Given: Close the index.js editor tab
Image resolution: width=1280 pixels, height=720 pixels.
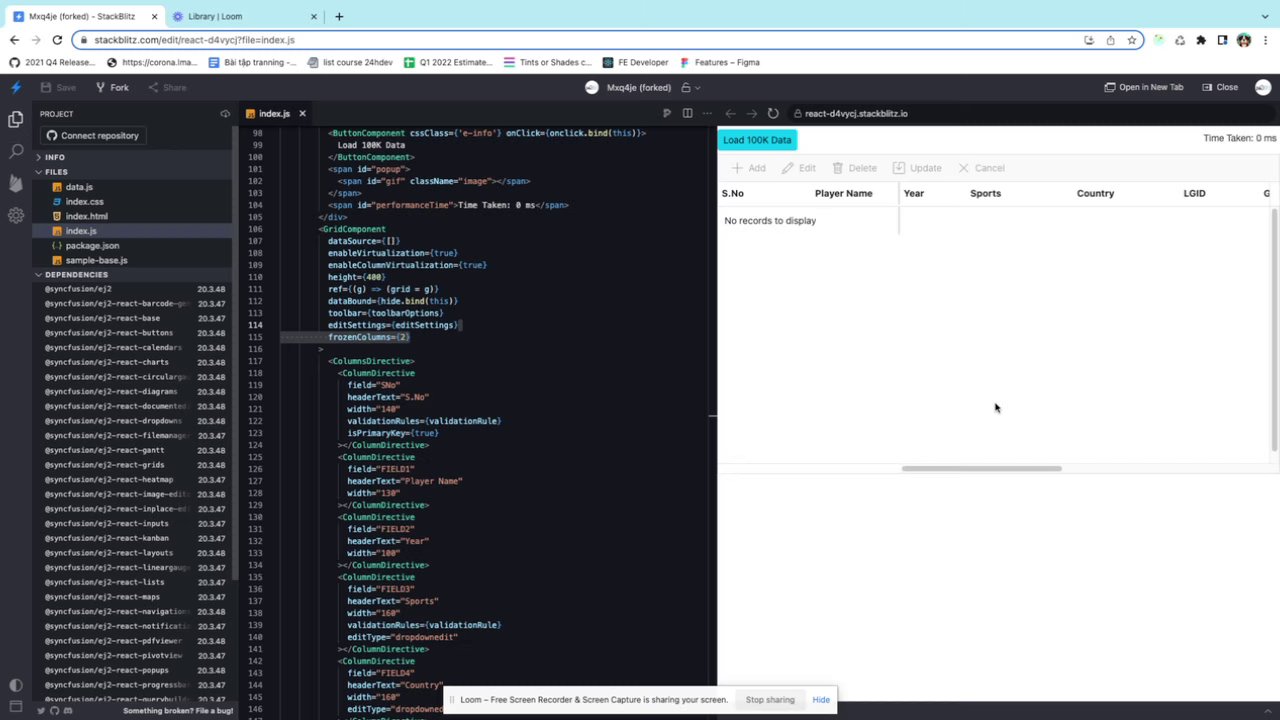Looking at the screenshot, I should [302, 113].
